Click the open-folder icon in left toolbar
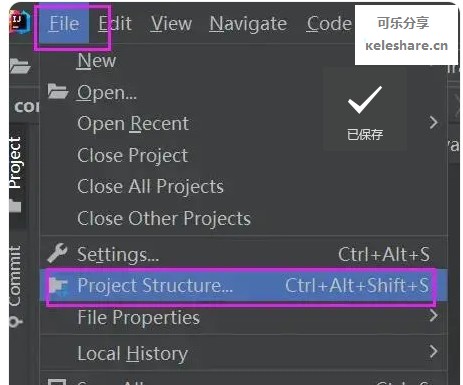The width and height of the screenshot is (463, 385). (20, 66)
